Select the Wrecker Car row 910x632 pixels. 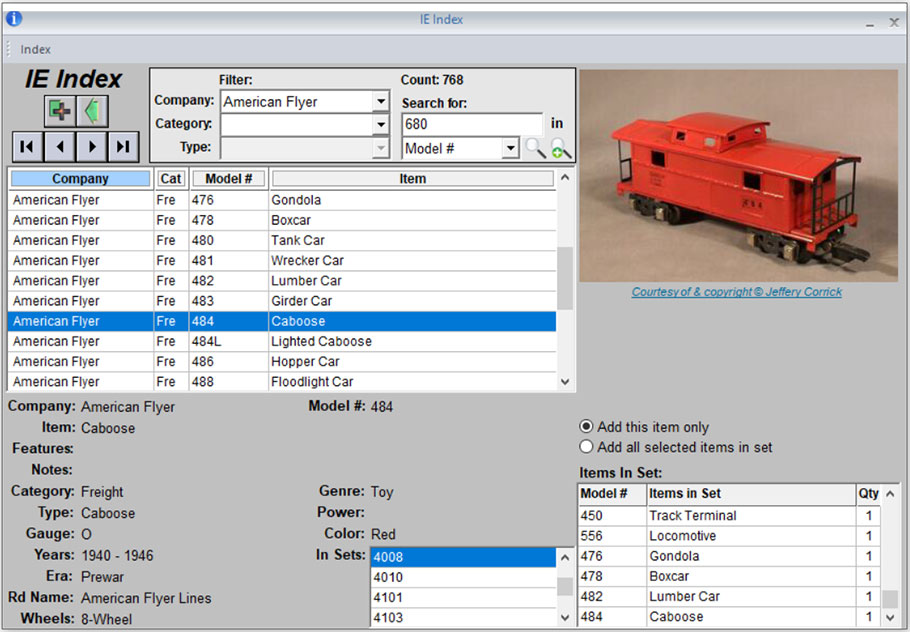click(282, 261)
